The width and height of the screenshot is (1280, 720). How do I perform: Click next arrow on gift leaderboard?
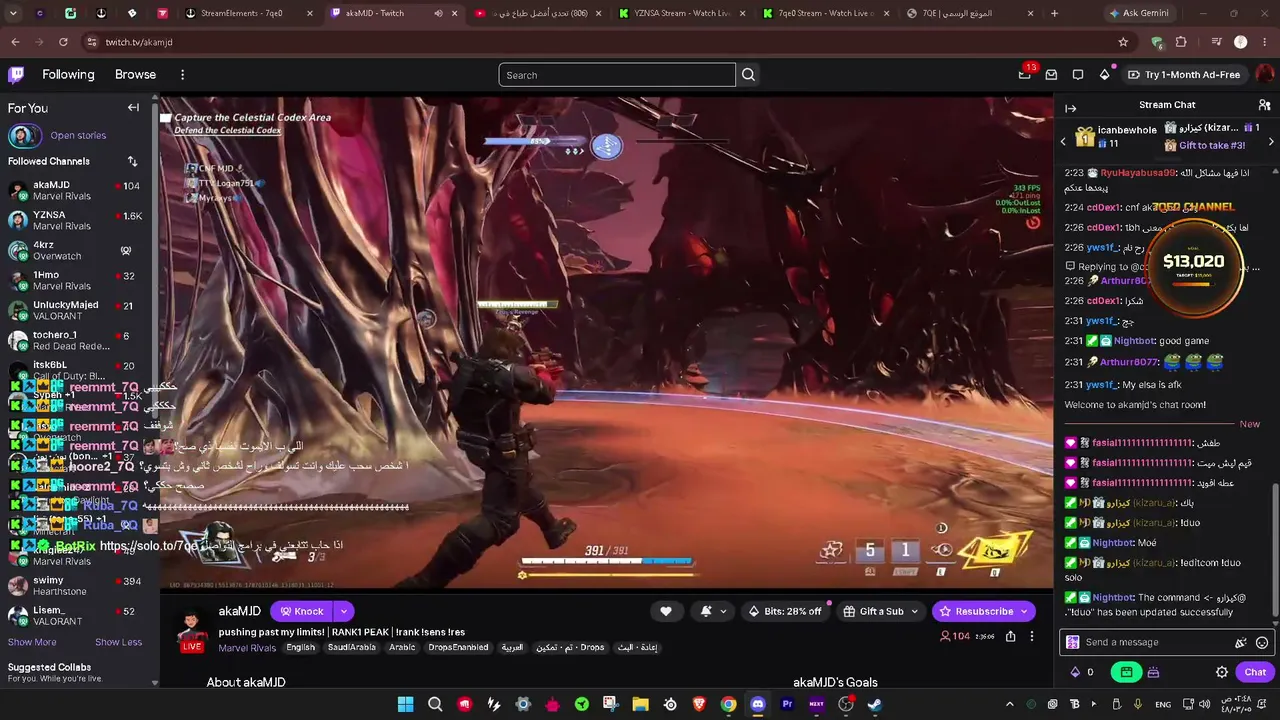coord(1271,142)
